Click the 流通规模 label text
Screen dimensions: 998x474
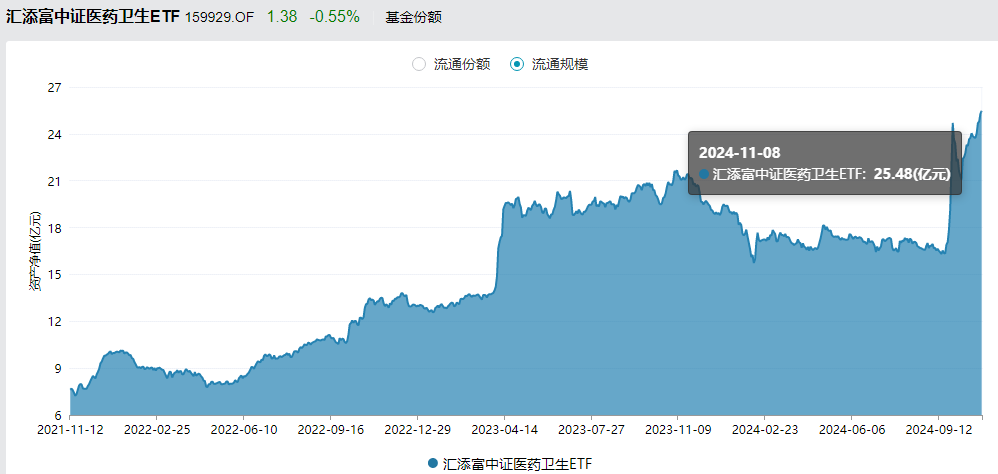point(560,64)
